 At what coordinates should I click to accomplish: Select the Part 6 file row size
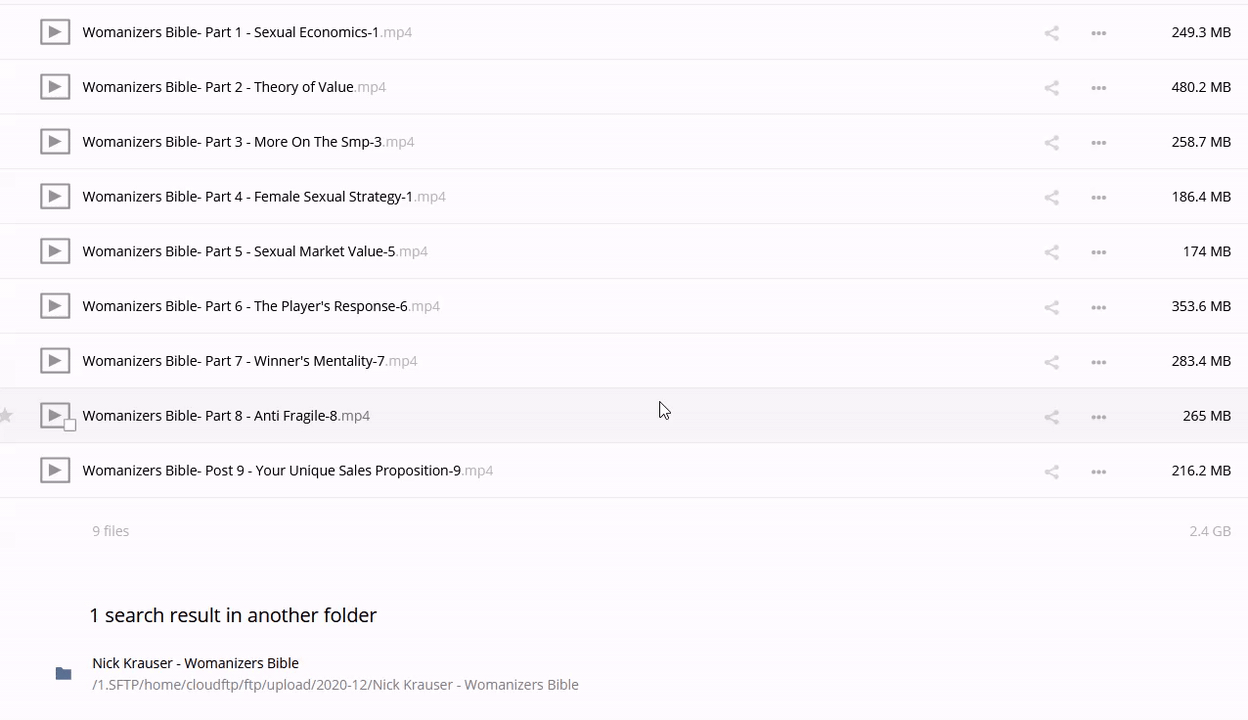[x=1200, y=306]
